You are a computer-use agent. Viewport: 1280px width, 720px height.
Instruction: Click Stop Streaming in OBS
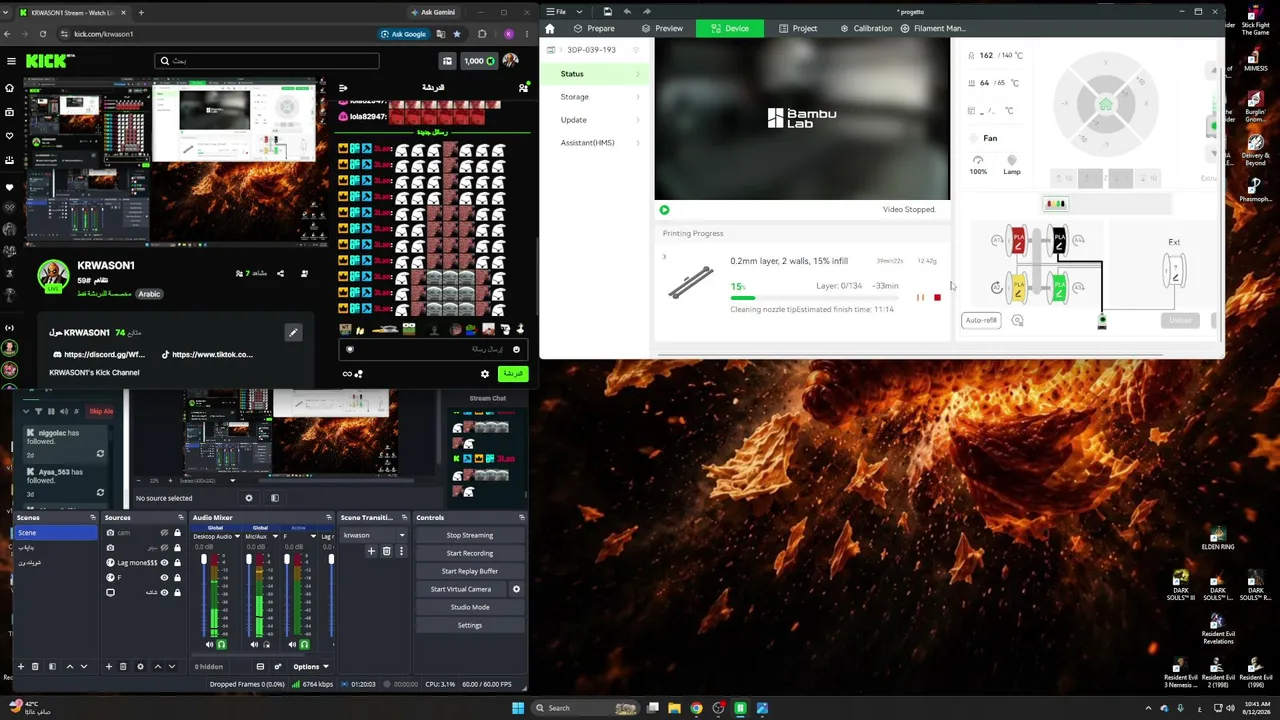tap(470, 535)
